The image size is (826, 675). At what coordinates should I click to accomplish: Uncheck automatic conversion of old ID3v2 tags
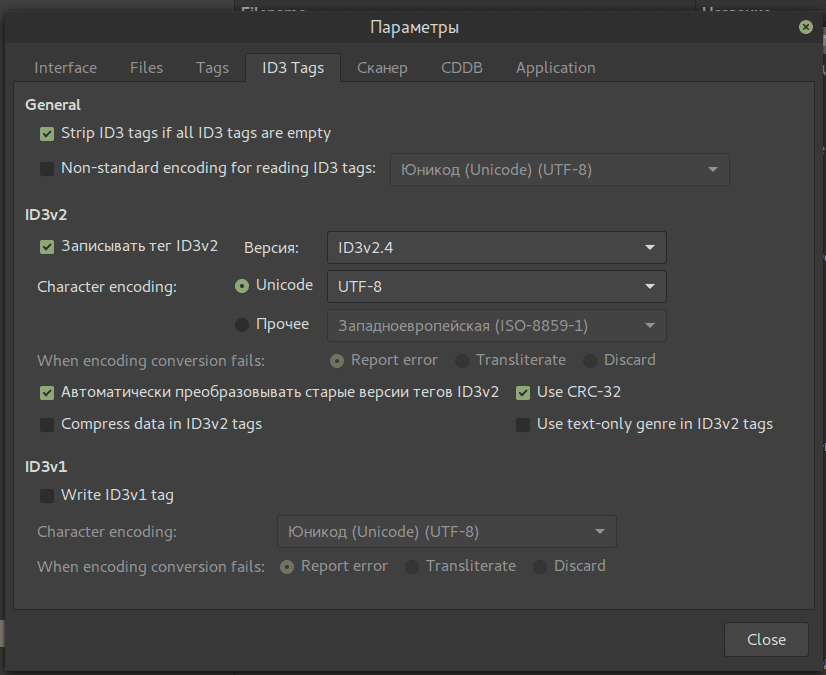point(47,393)
